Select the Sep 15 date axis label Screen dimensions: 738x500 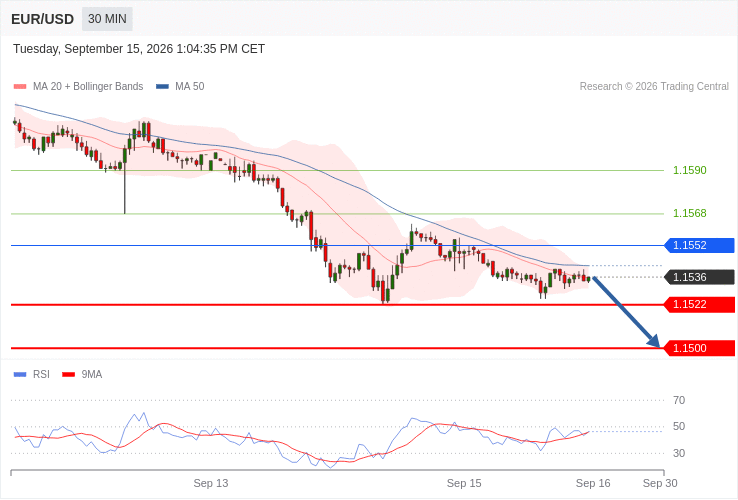pos(464,484)
